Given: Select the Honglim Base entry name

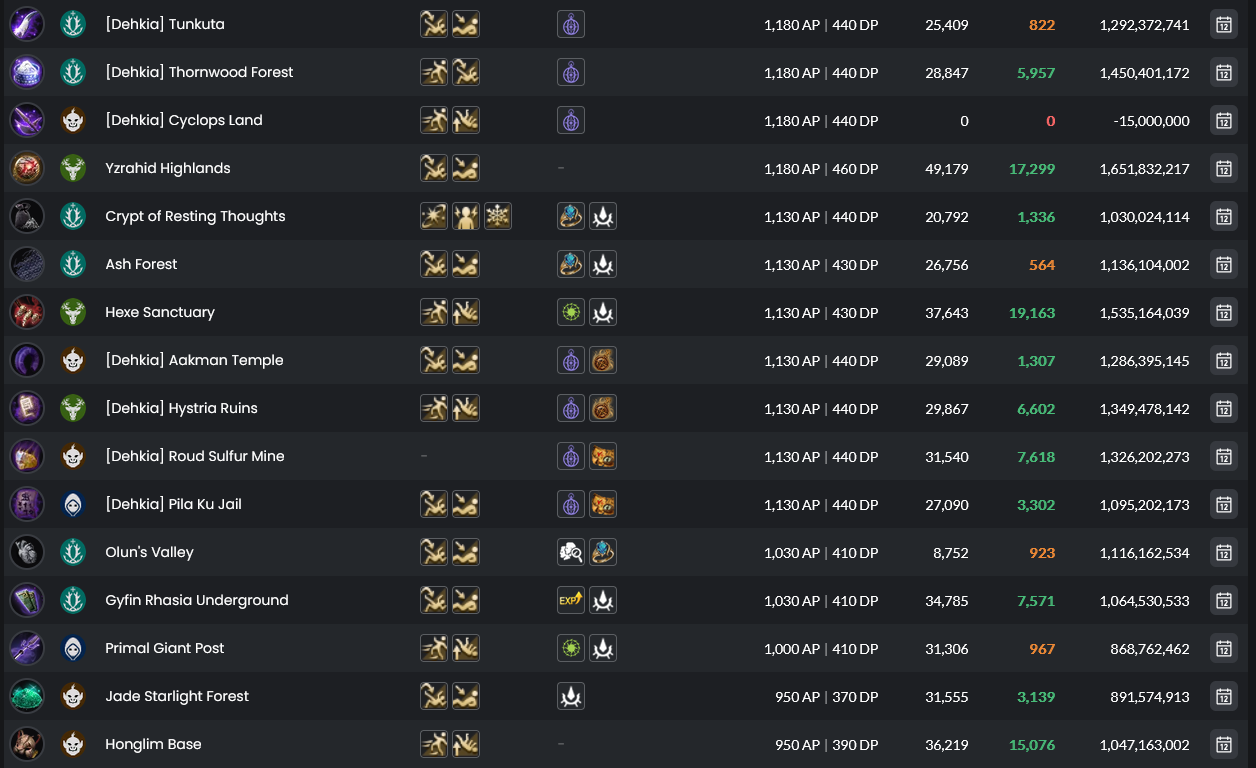Looking at the screenshot, I should click(x=153, y=744).
